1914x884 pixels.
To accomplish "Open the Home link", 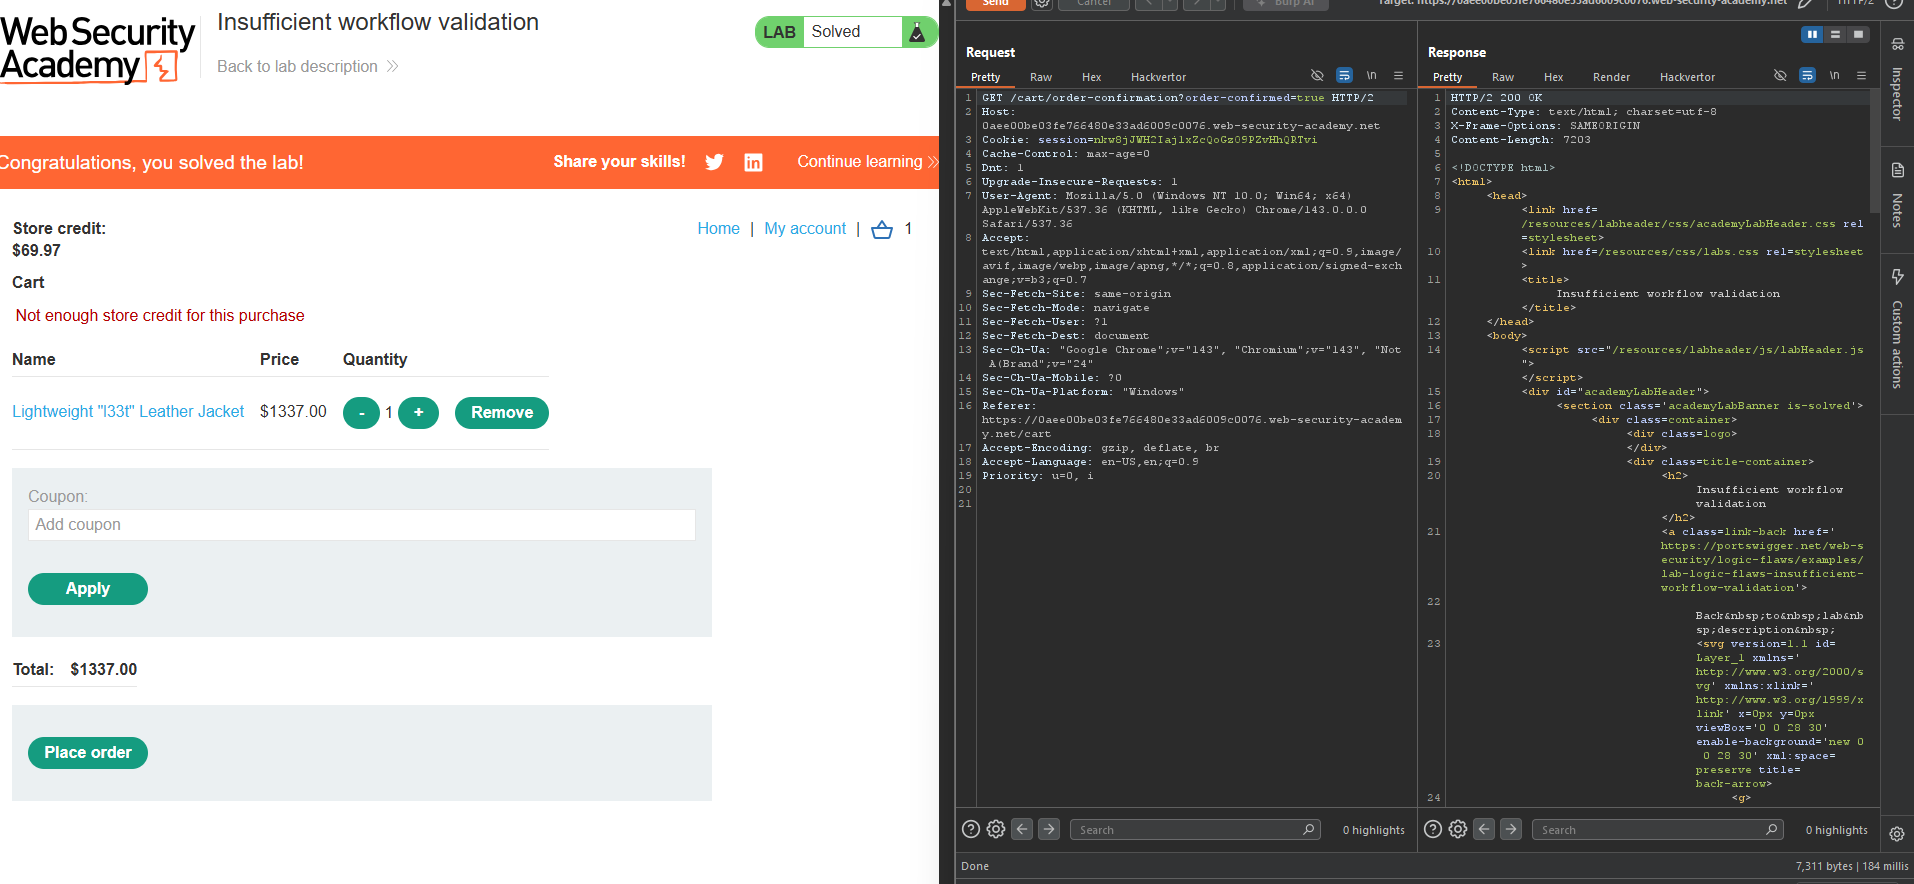I will 719,229.
